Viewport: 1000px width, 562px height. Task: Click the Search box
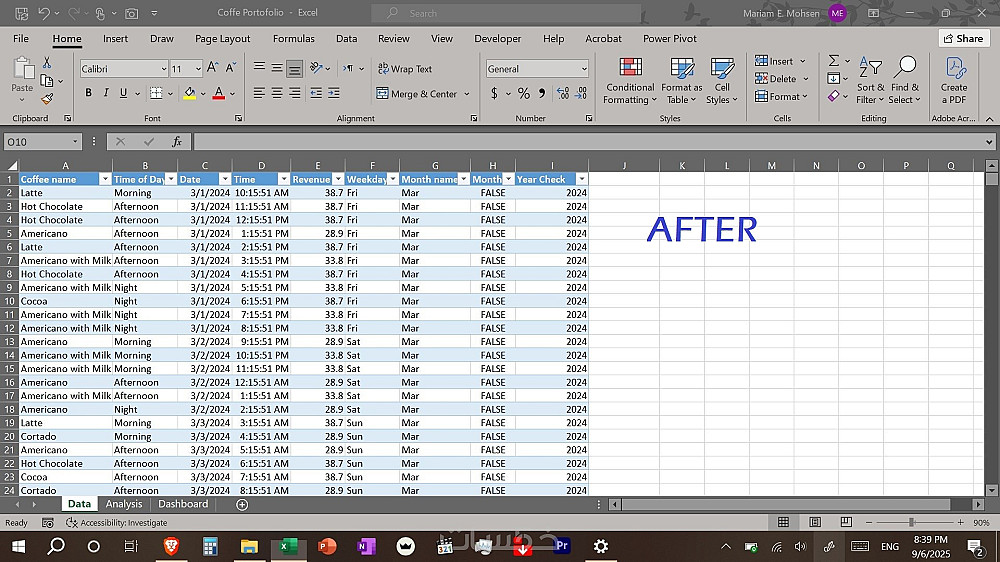click(507, 13)
